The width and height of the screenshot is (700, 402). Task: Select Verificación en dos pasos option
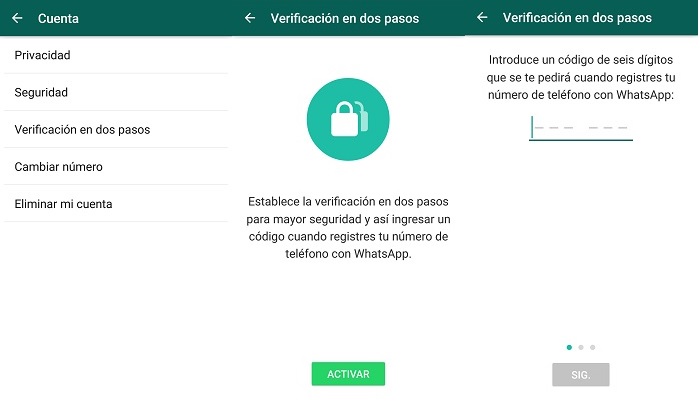point(116,129)
